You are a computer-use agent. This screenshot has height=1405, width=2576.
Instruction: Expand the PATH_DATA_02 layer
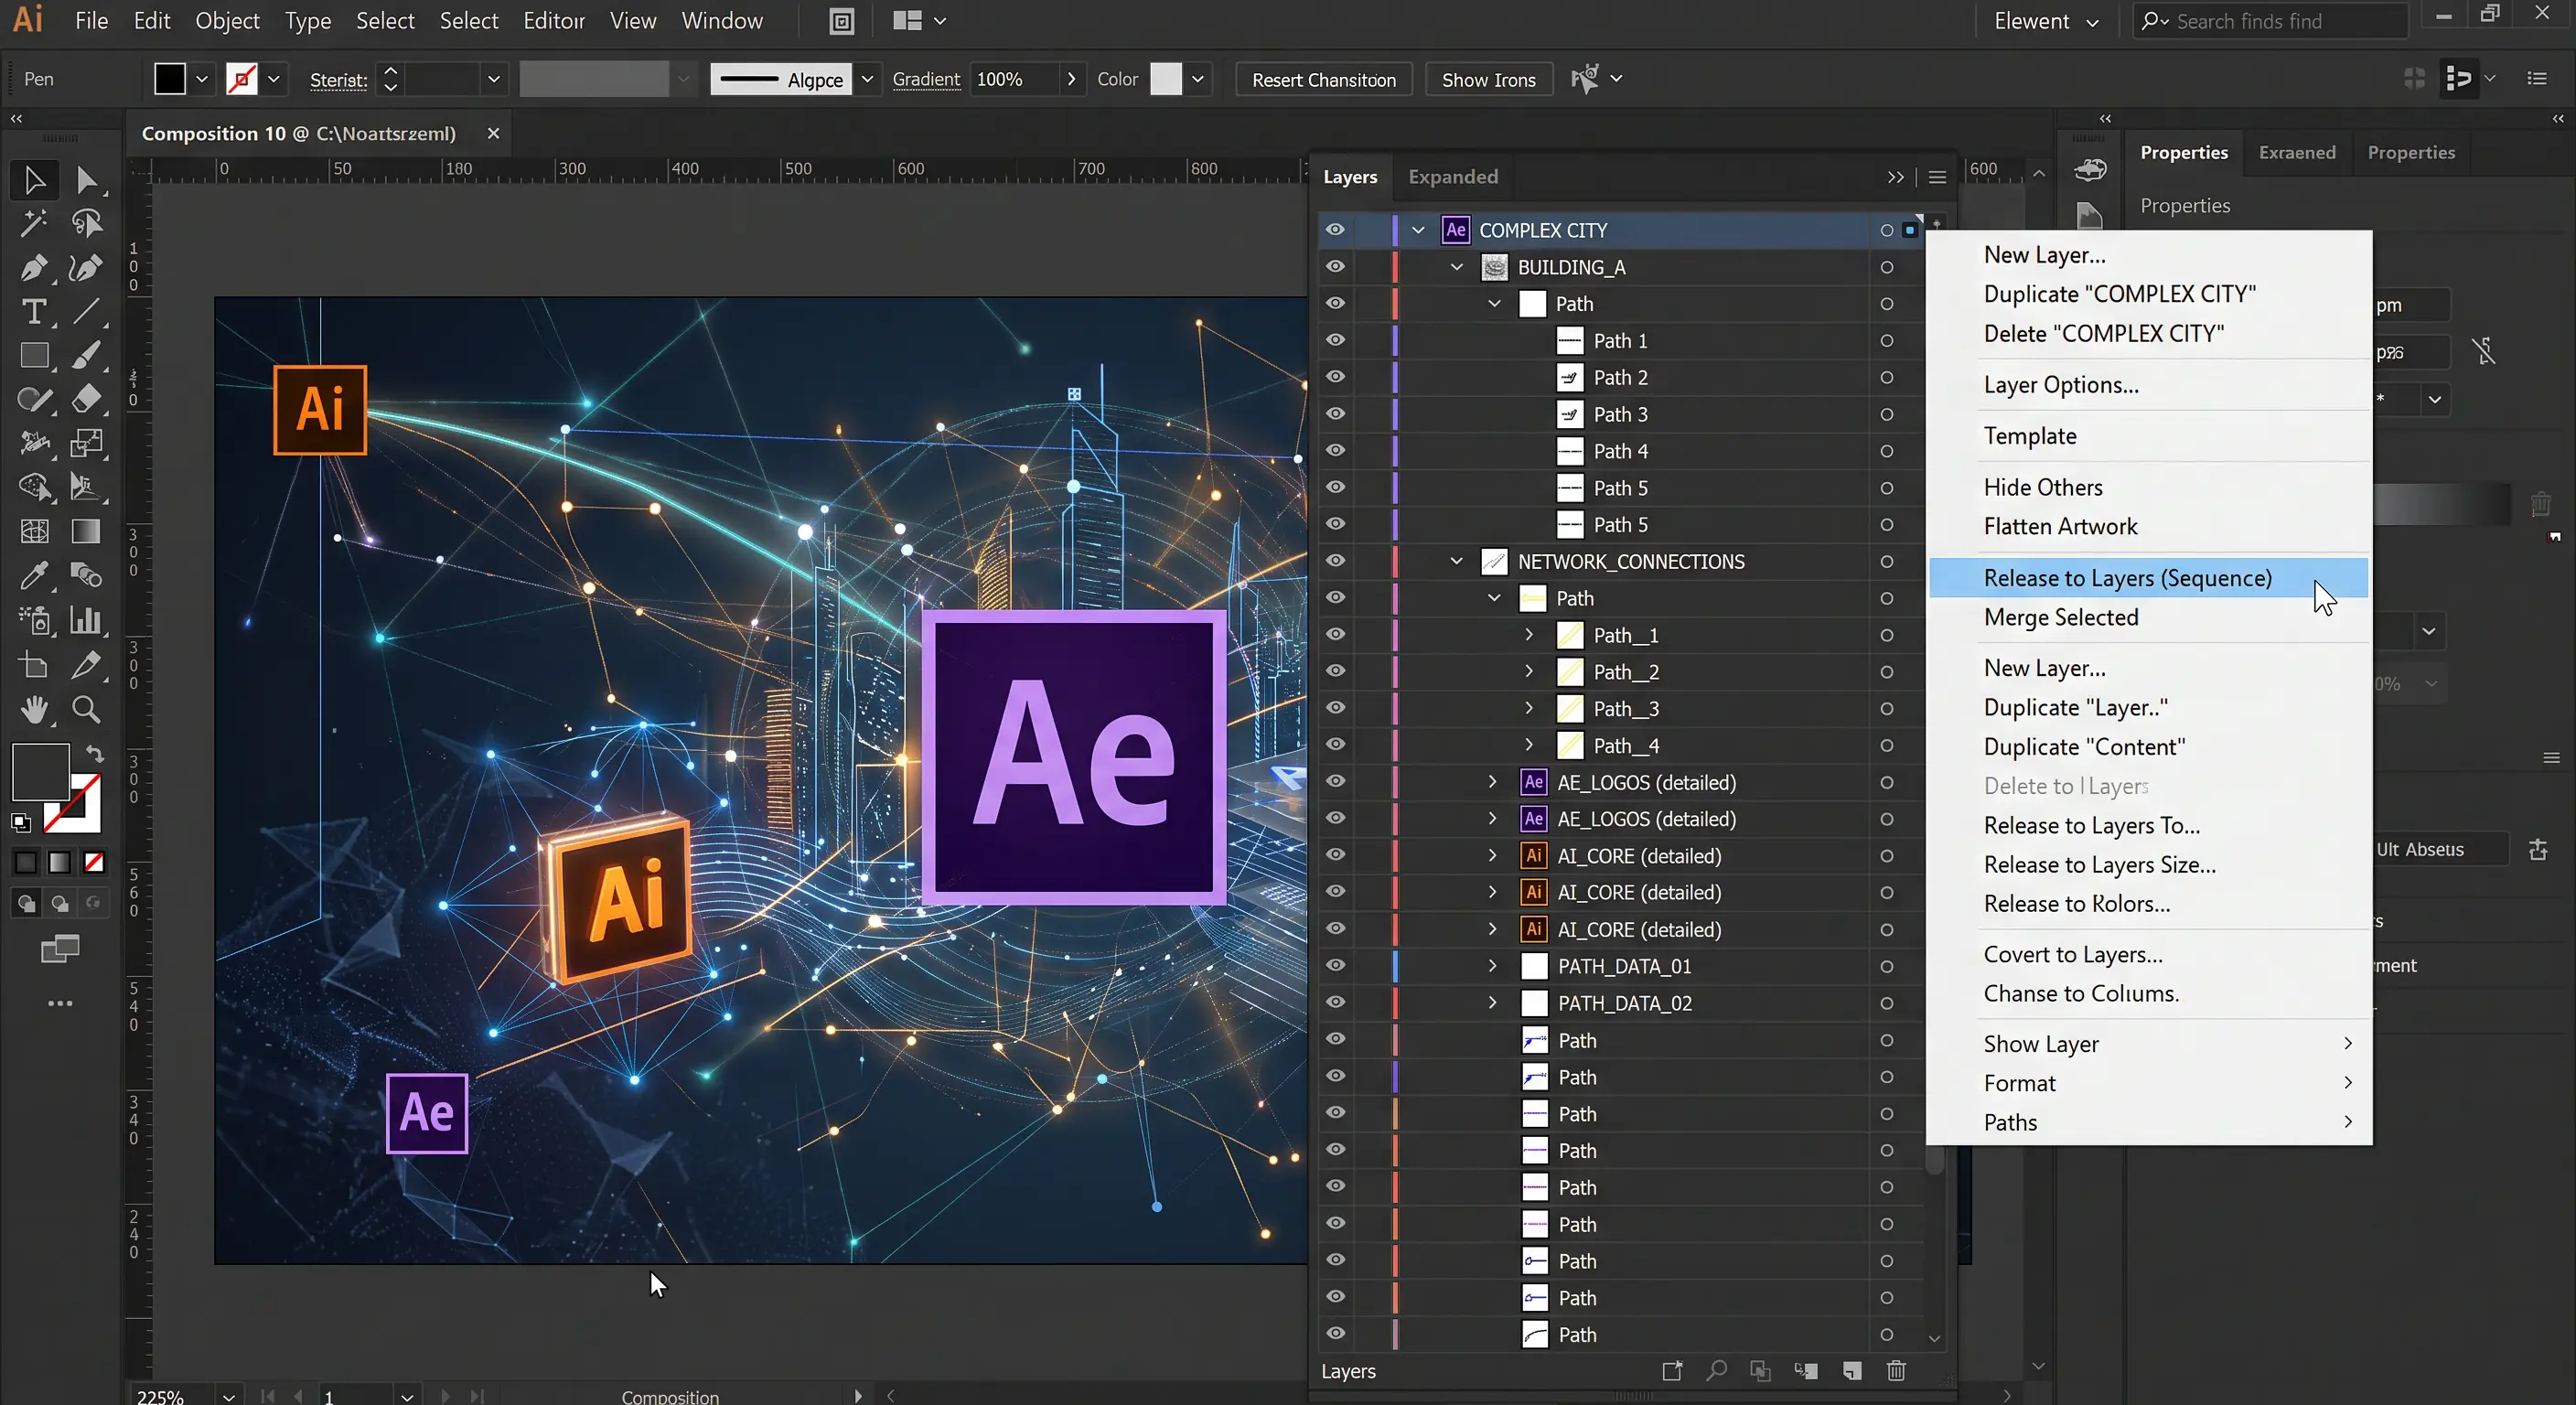pyautogui.click(x=1492, y=1002)
